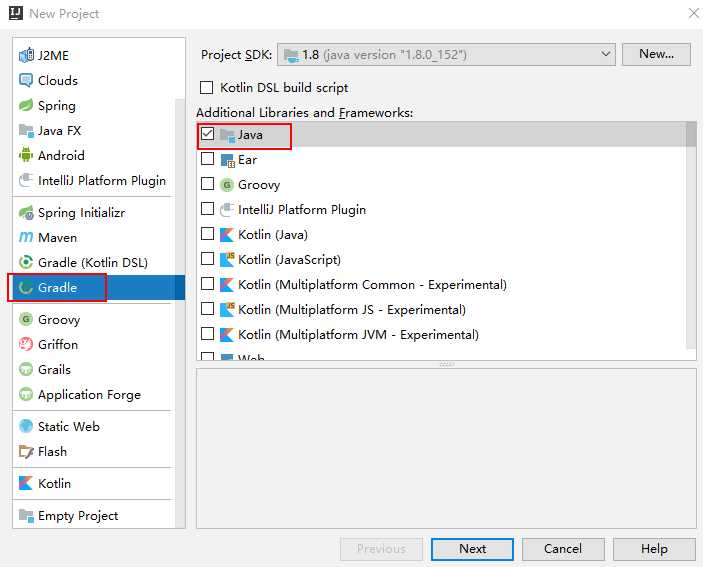Screen dimensions: 703x567
Task: Click the IntelliJ Platform Plugin icon in sidebar
Action: coord(26,180)
